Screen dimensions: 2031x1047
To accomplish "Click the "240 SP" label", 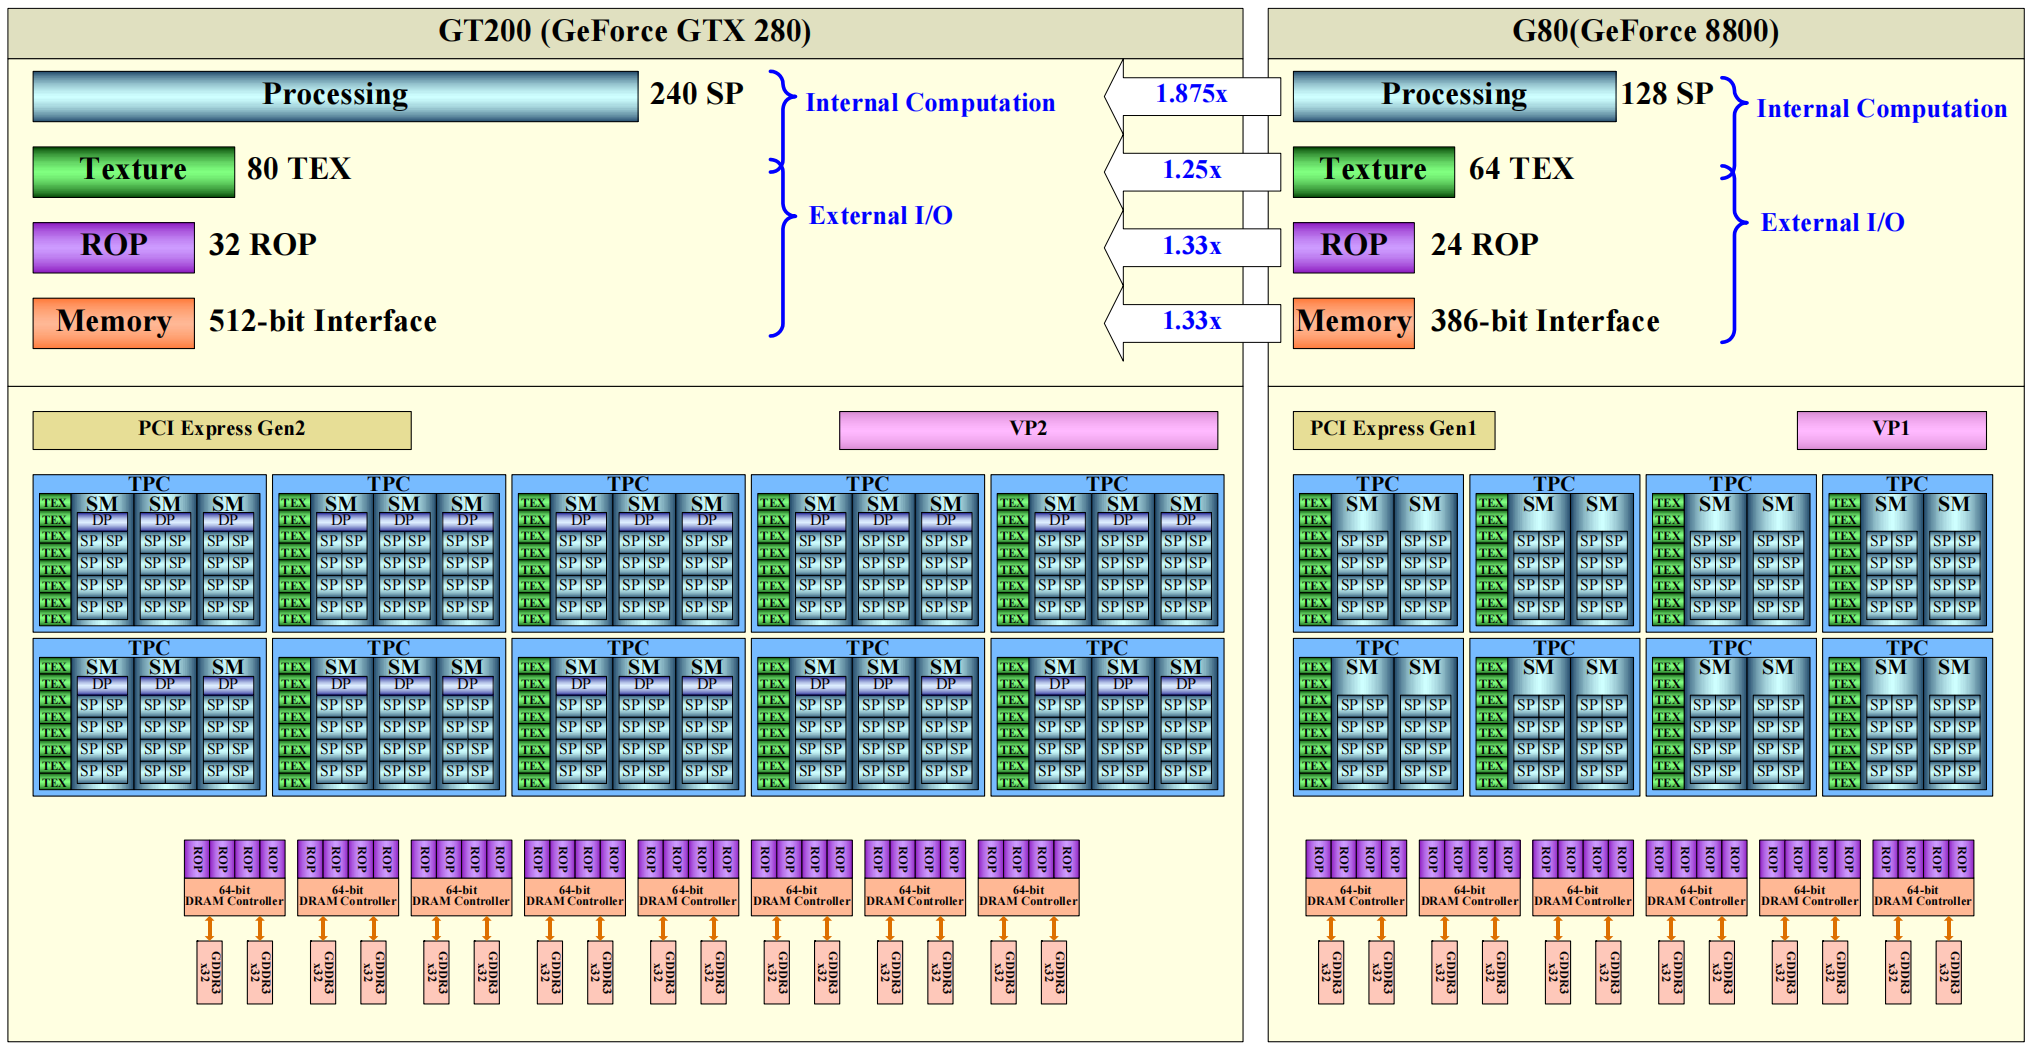I will click(x=697, y=94).
